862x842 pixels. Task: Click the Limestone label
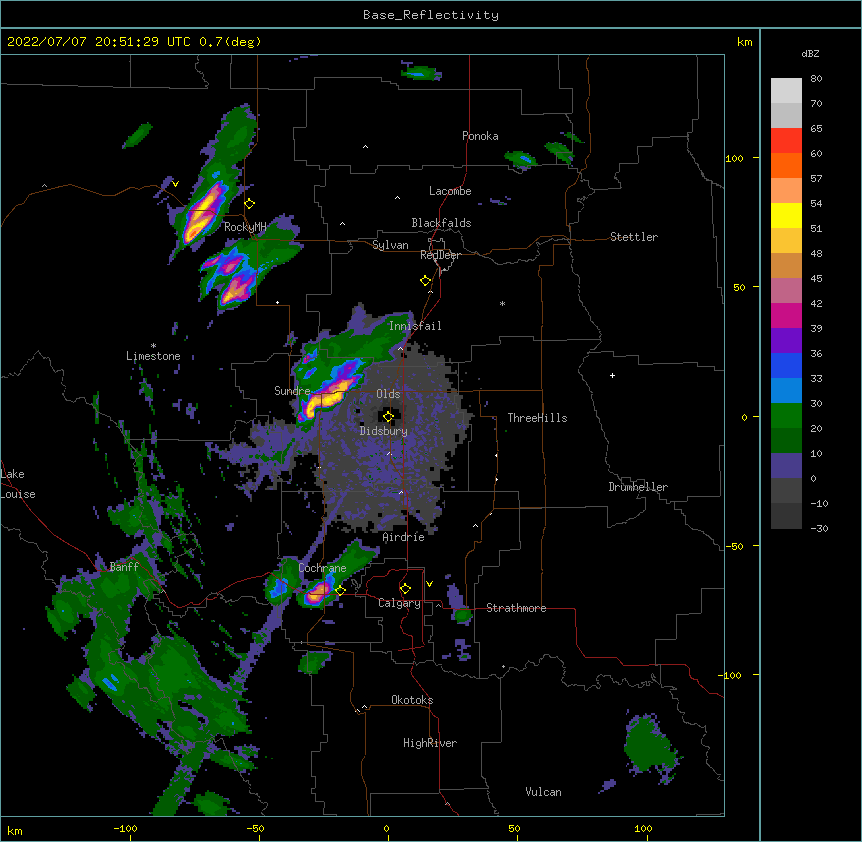(153, 356)
